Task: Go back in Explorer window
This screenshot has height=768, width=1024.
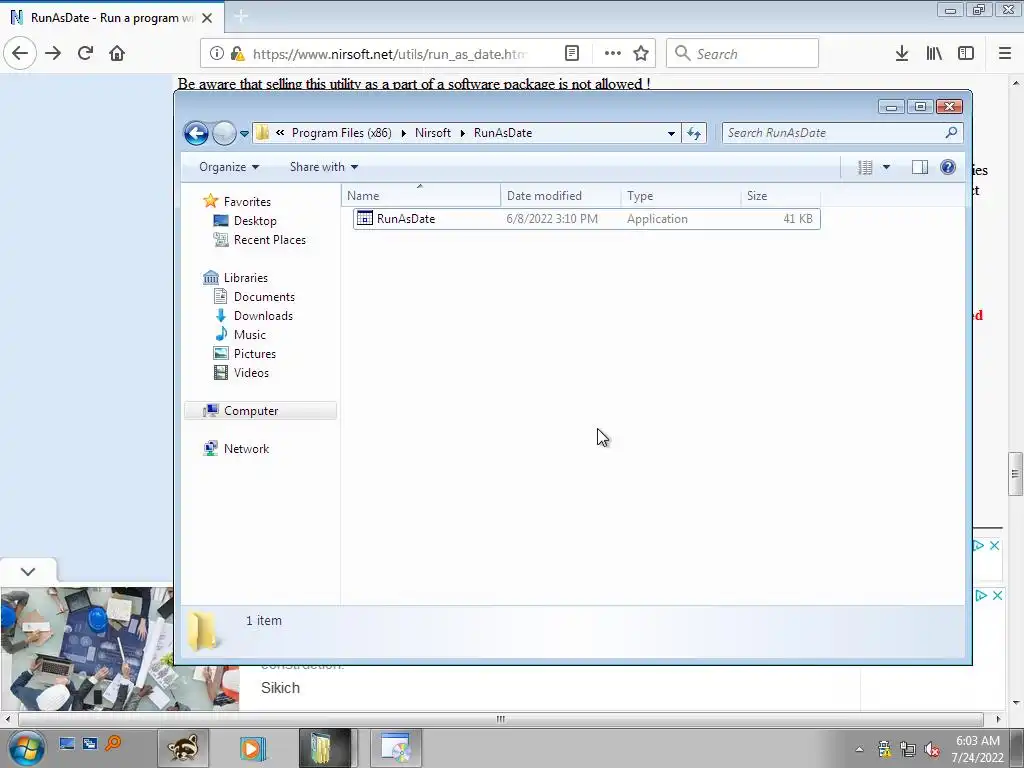Action: [196, 133]
